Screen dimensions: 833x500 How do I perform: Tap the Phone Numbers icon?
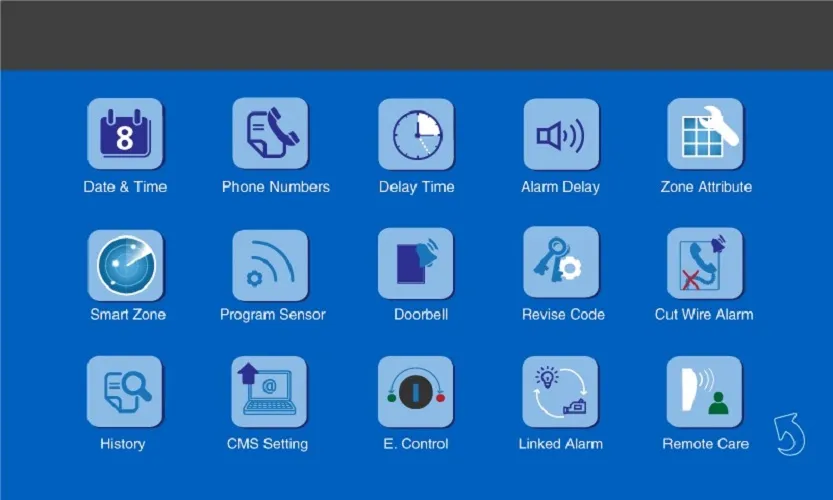point(270,135)
